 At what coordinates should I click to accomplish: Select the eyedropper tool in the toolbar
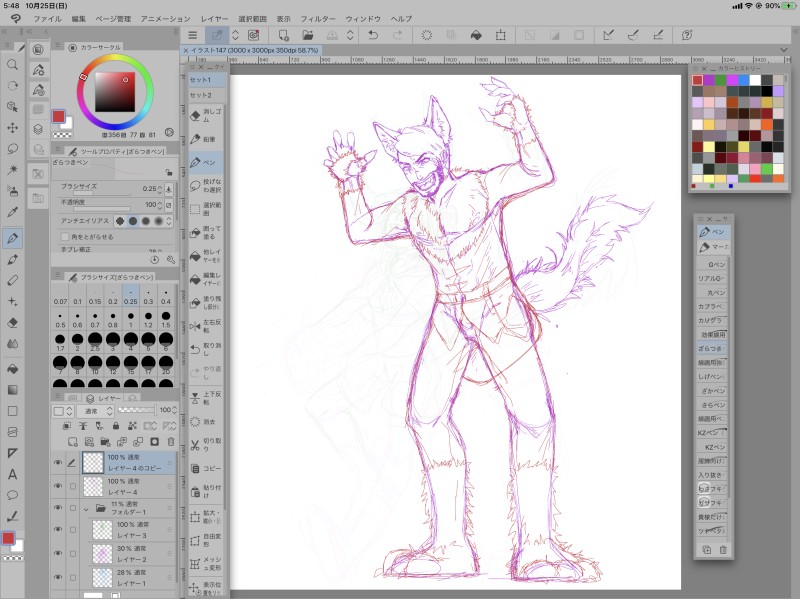(13, 212)
